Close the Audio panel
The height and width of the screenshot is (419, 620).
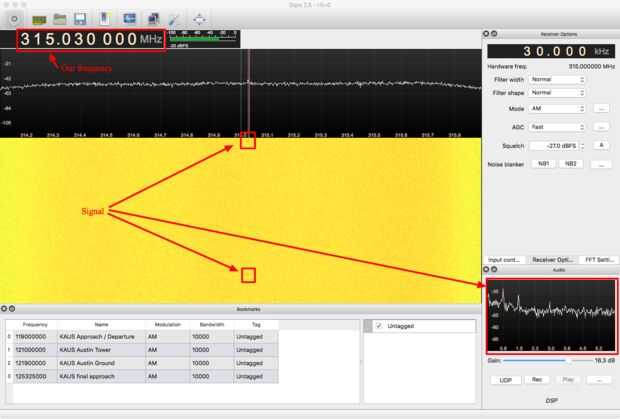(x=486, y=270)
